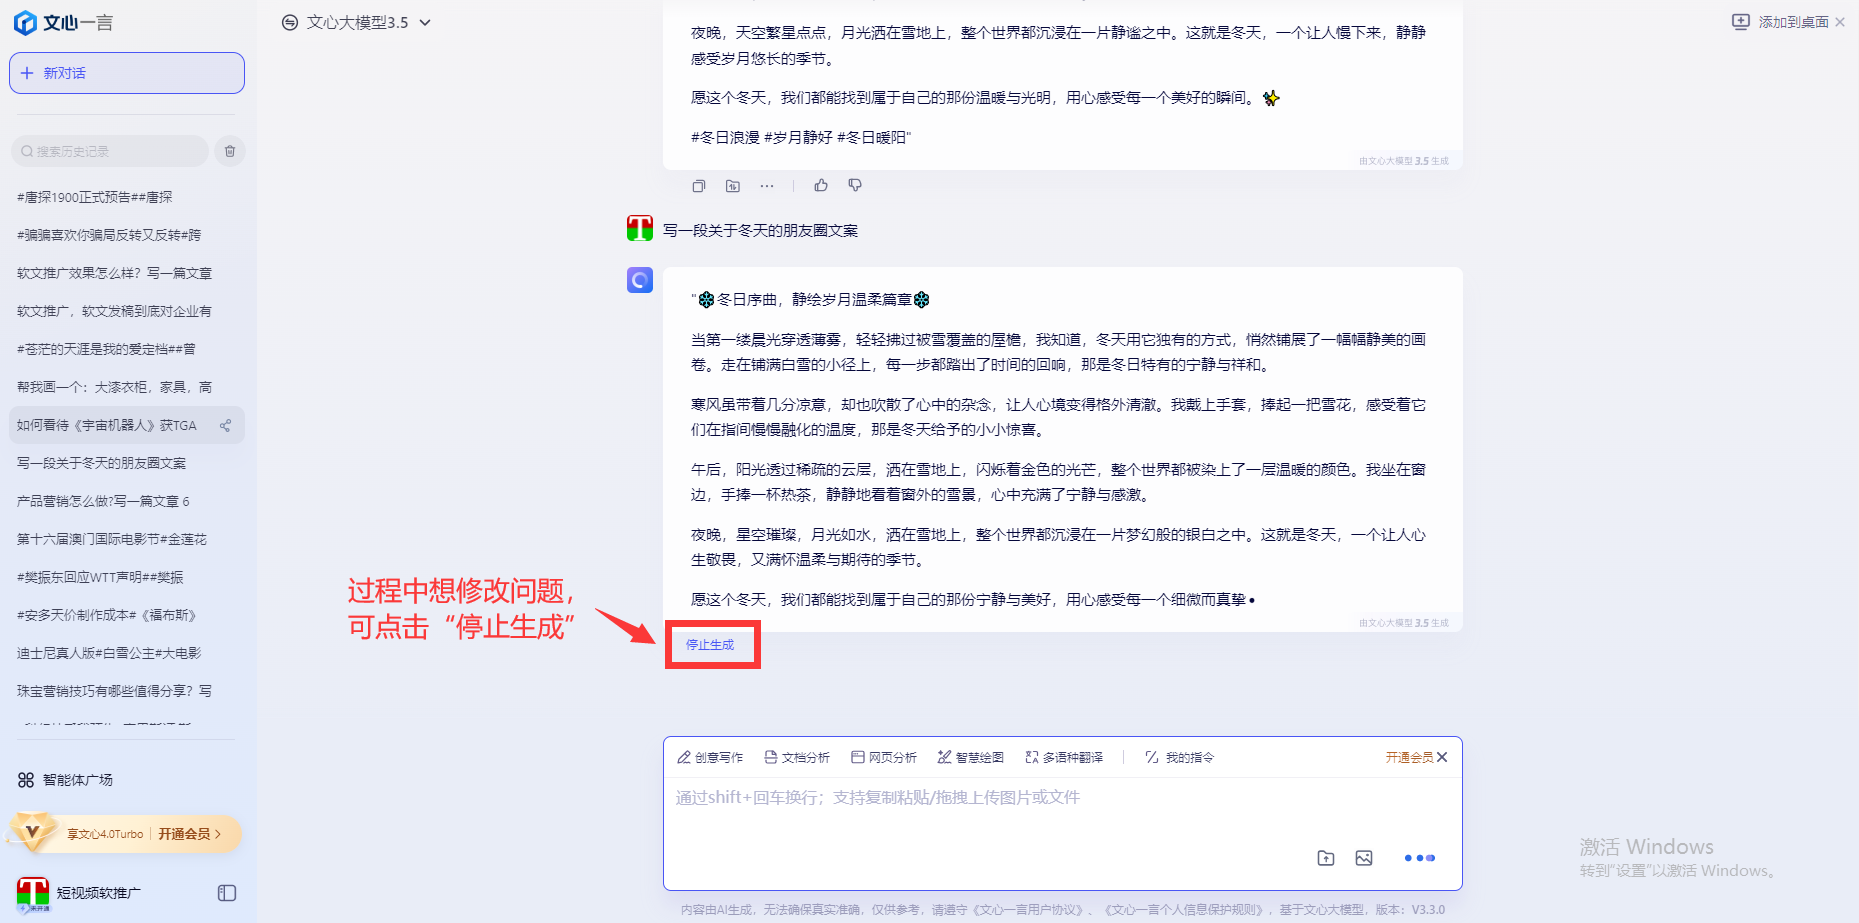
Task: Click the assistant avatar beside second response
Action: point(640,280)
